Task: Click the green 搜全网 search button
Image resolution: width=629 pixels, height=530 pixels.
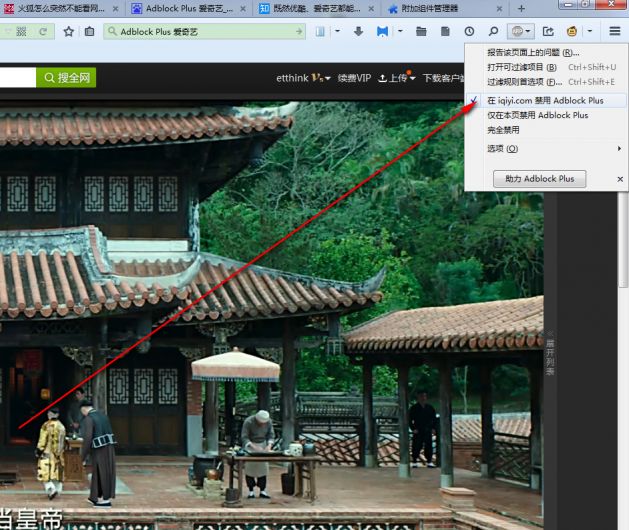Action: pyautogui.click(x=66, y=77)
